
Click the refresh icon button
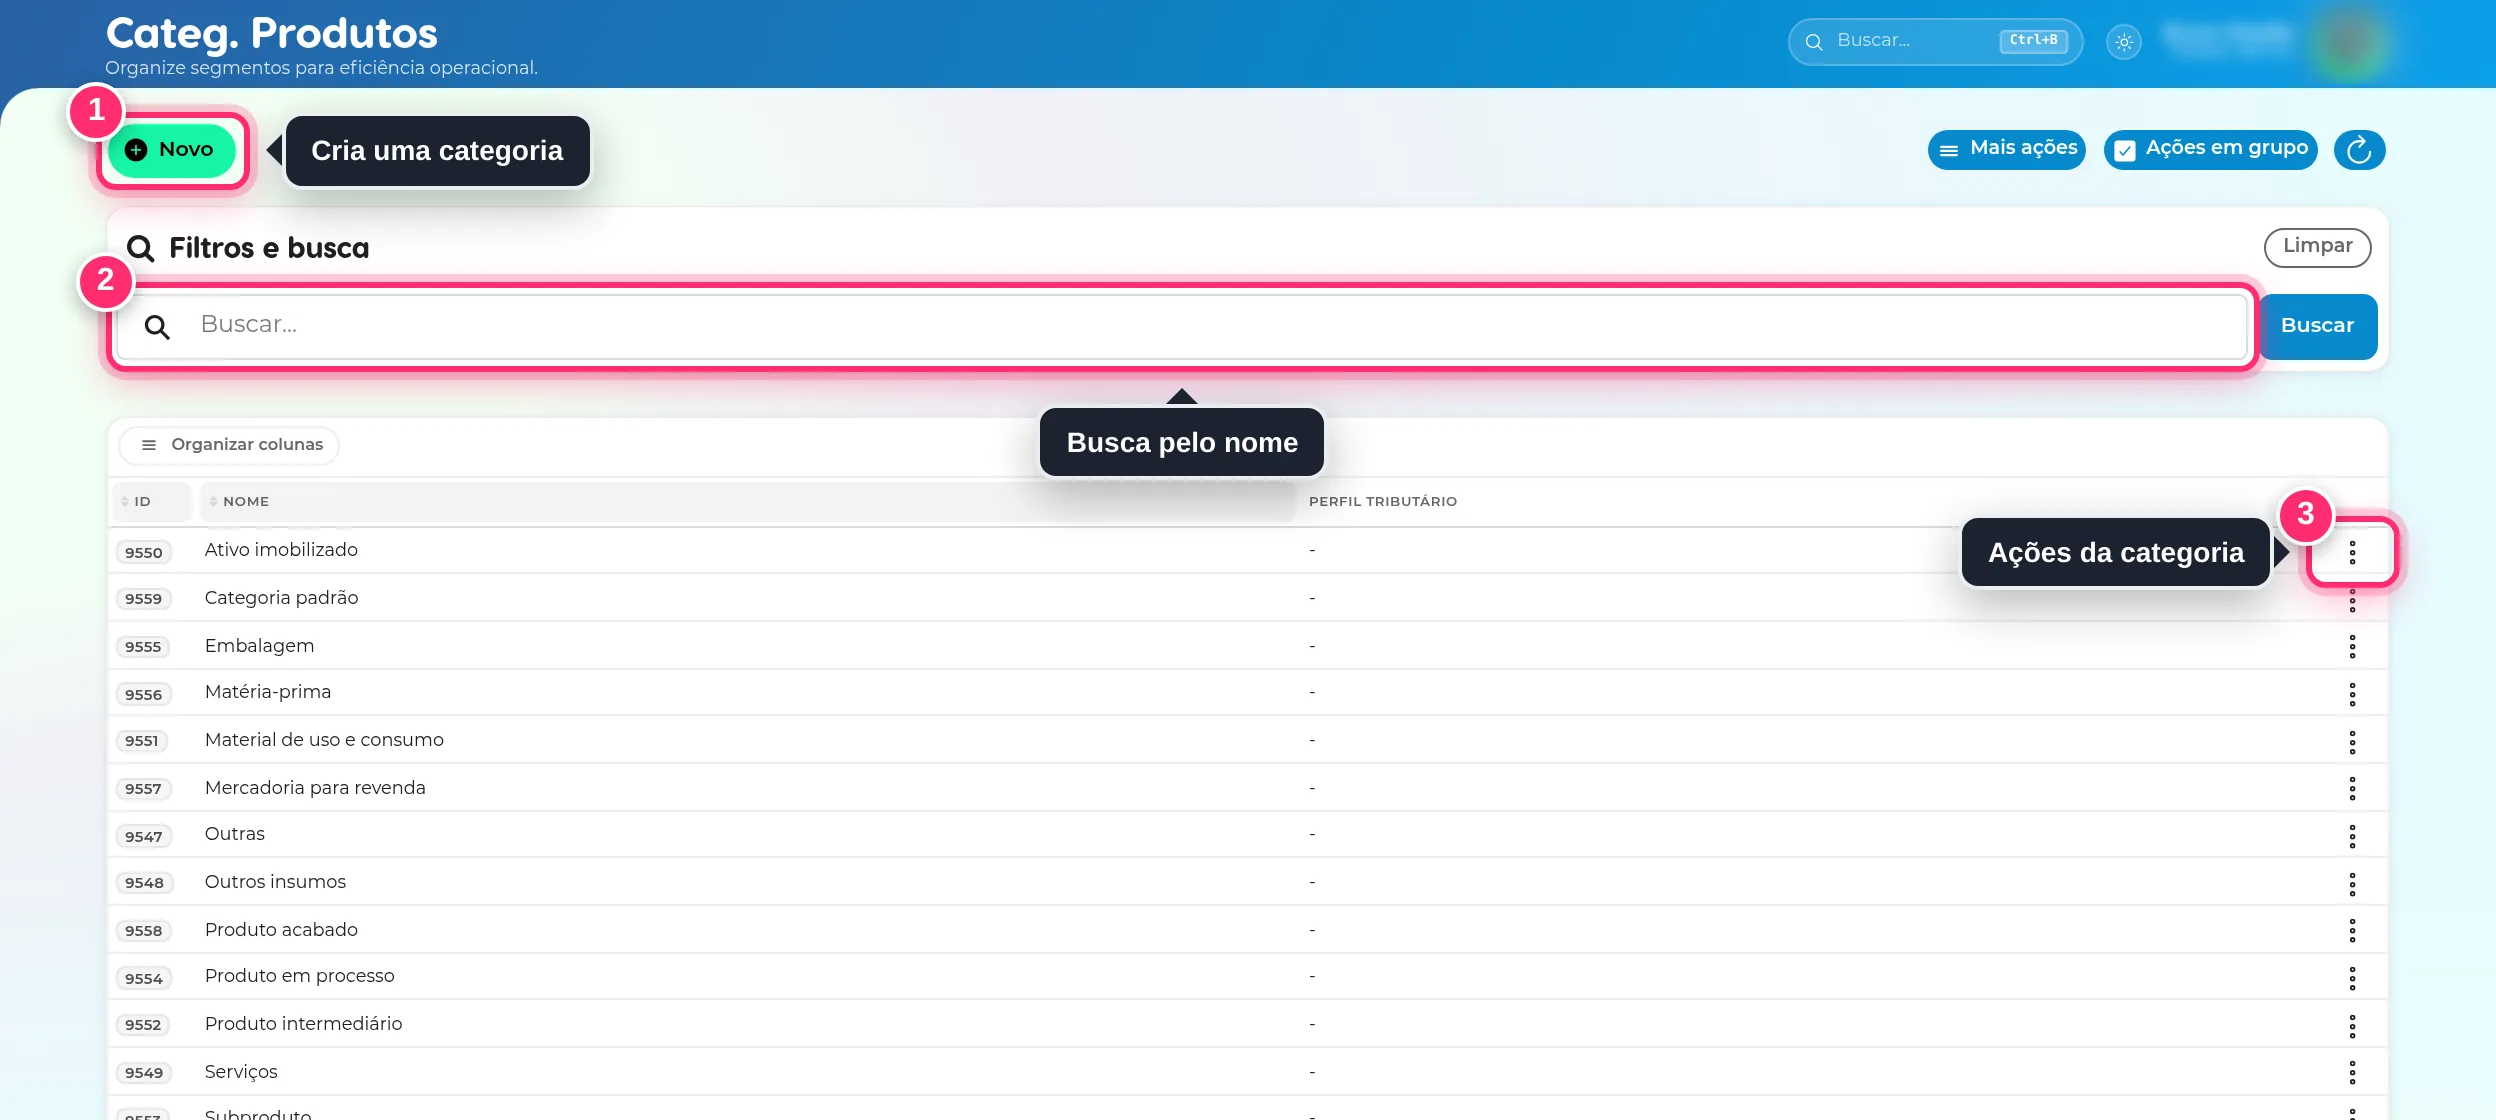coord(2359,150)
